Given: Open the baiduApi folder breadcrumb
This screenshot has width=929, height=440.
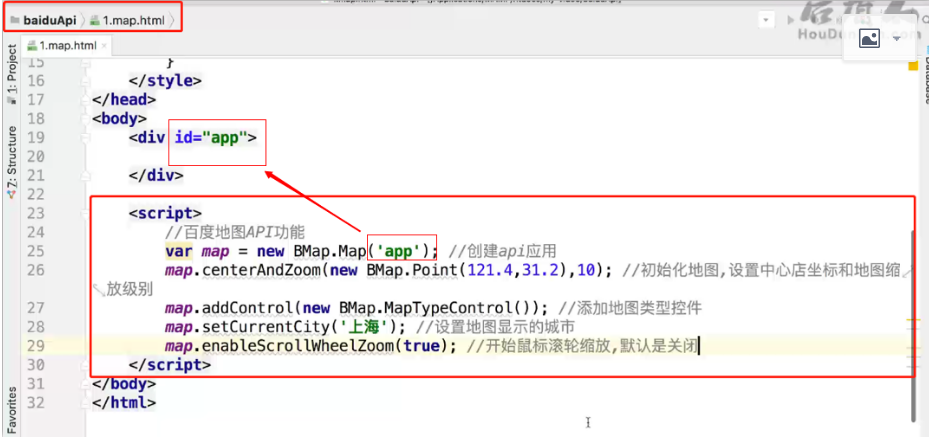Looking at the screenshot, I should tap(43, 21).
